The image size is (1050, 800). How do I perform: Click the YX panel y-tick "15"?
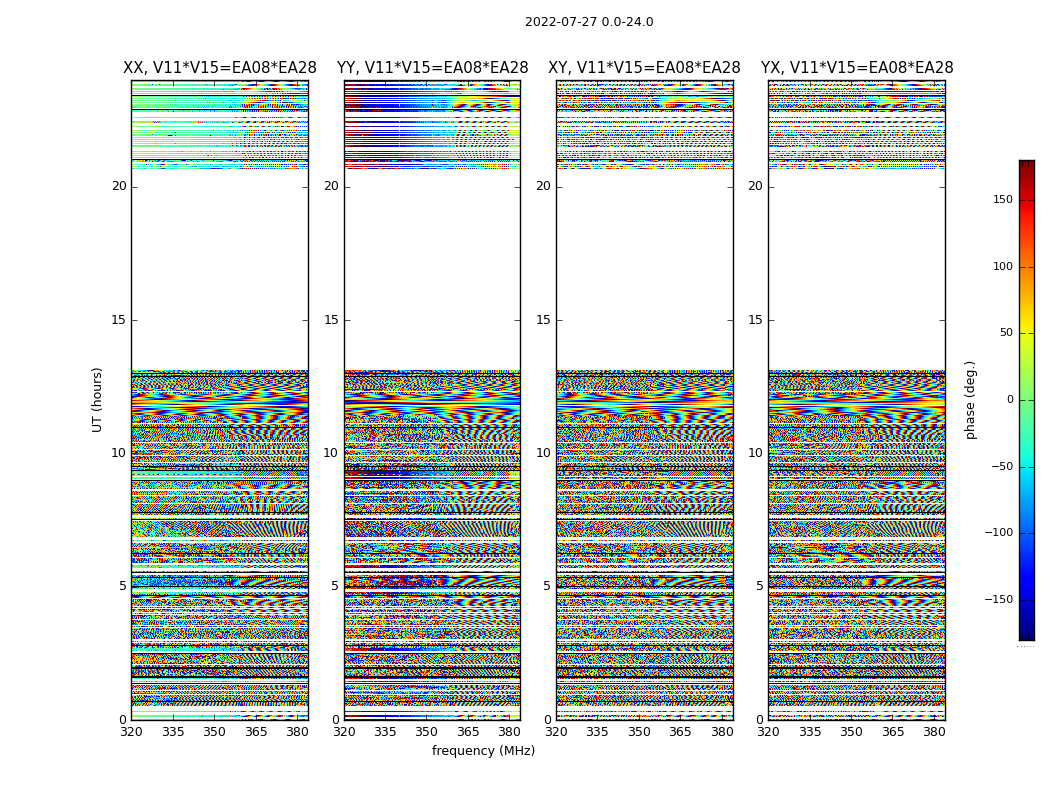point(755,320)
